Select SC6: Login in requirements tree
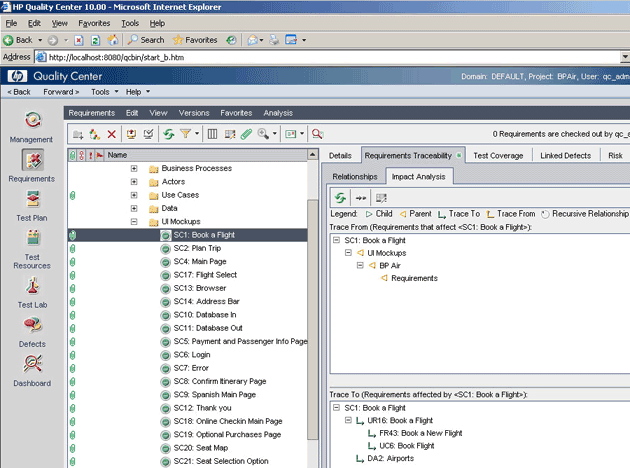 coord(191,354)
